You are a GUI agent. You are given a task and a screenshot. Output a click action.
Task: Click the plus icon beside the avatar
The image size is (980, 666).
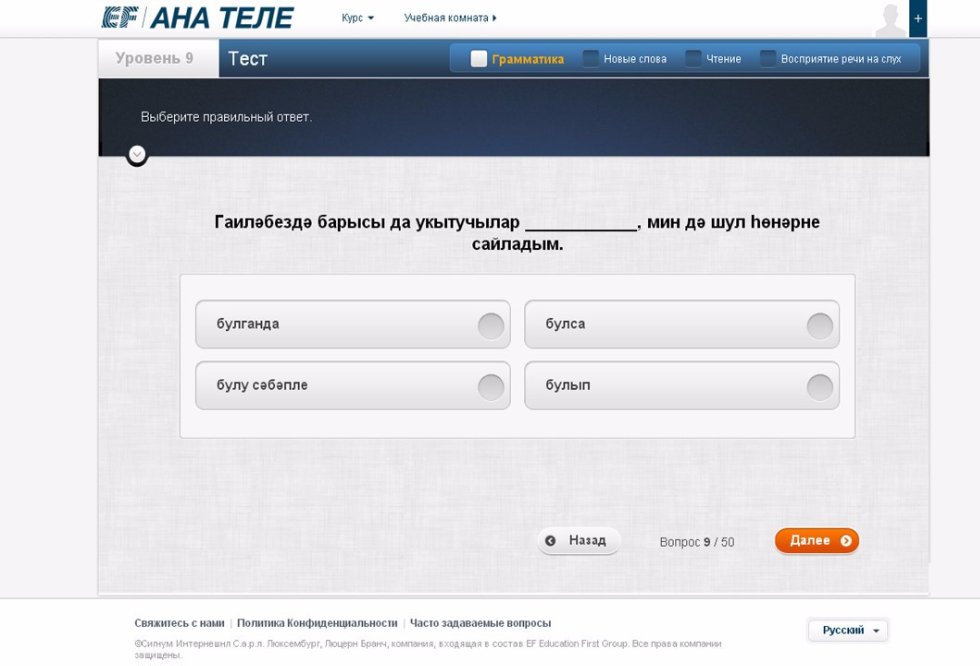coord(918,18)
